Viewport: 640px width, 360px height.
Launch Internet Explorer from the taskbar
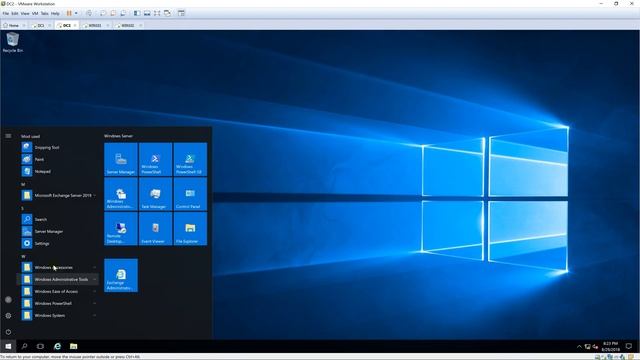pos(57,346)
